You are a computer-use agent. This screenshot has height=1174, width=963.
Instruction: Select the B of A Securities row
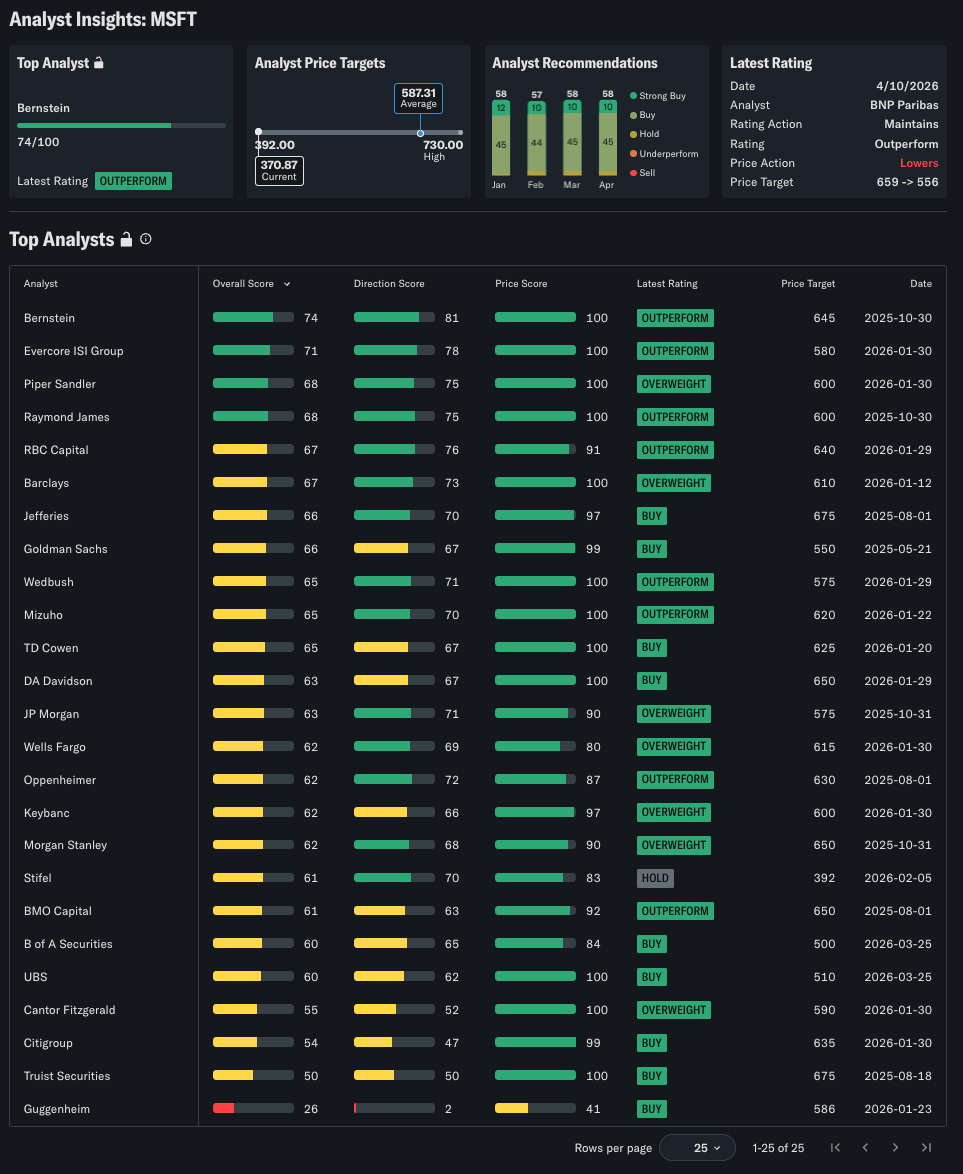pyautogui.click(x=478, y=944)
